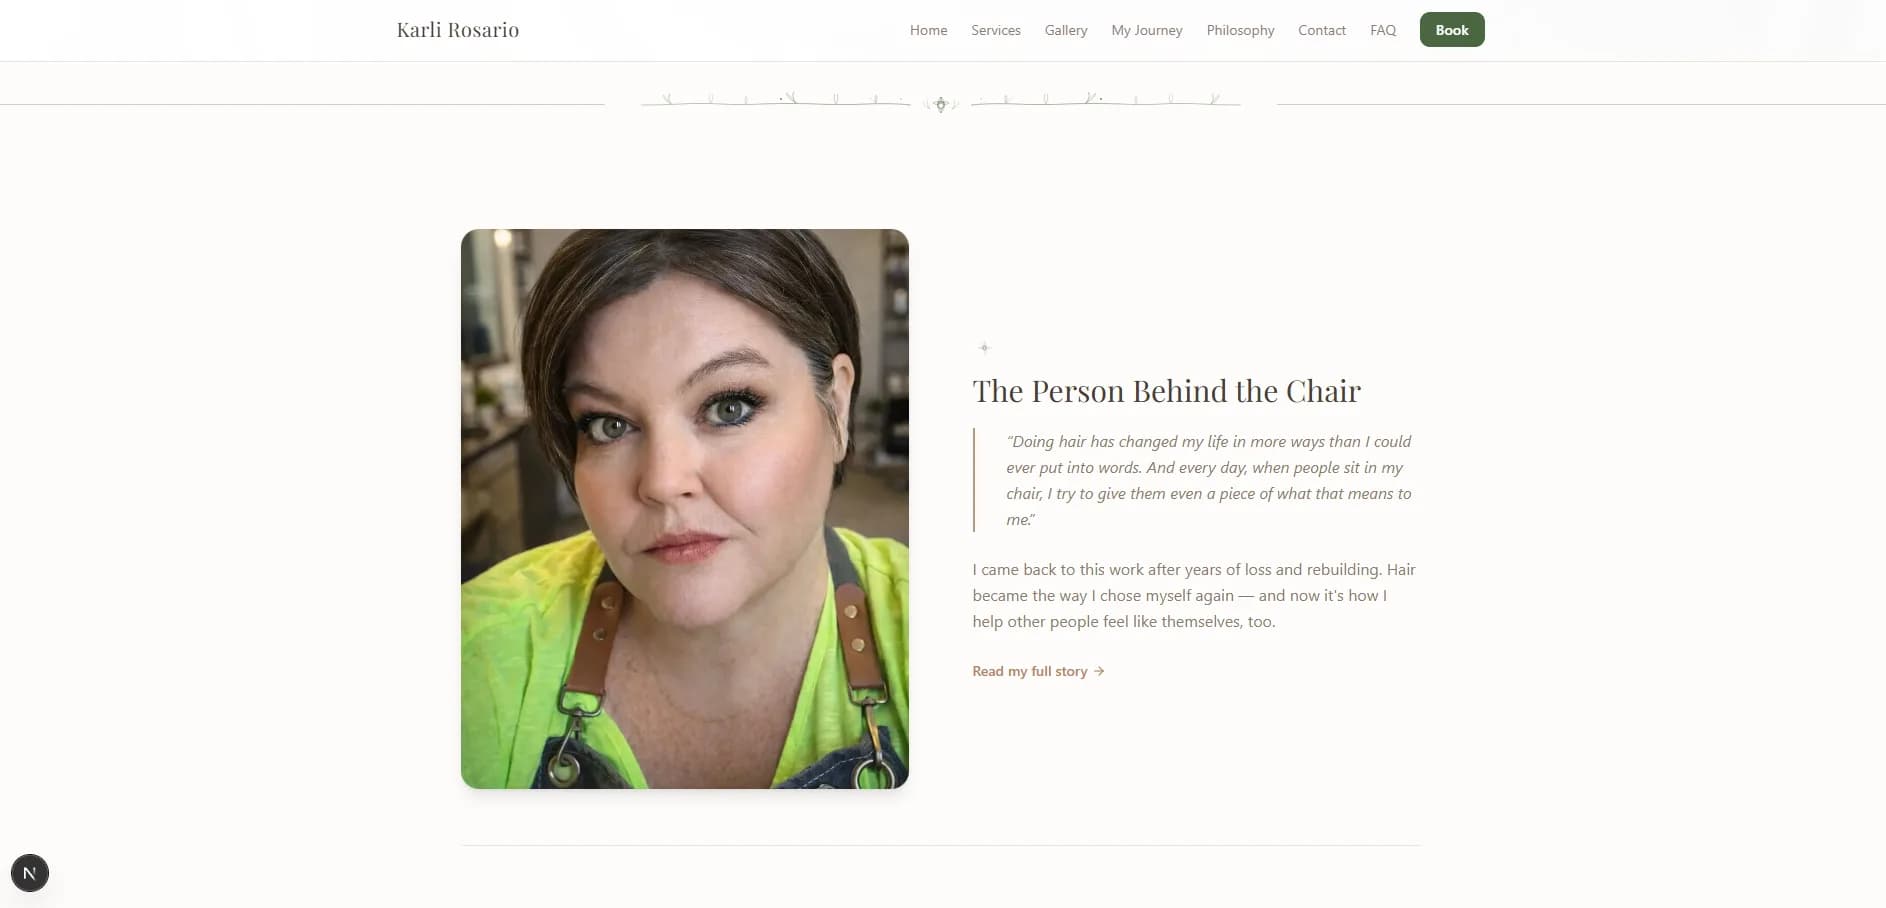Click The Person Behind the Chair heading
This screenshot has height=908, width=1886.
[1166, 391]
